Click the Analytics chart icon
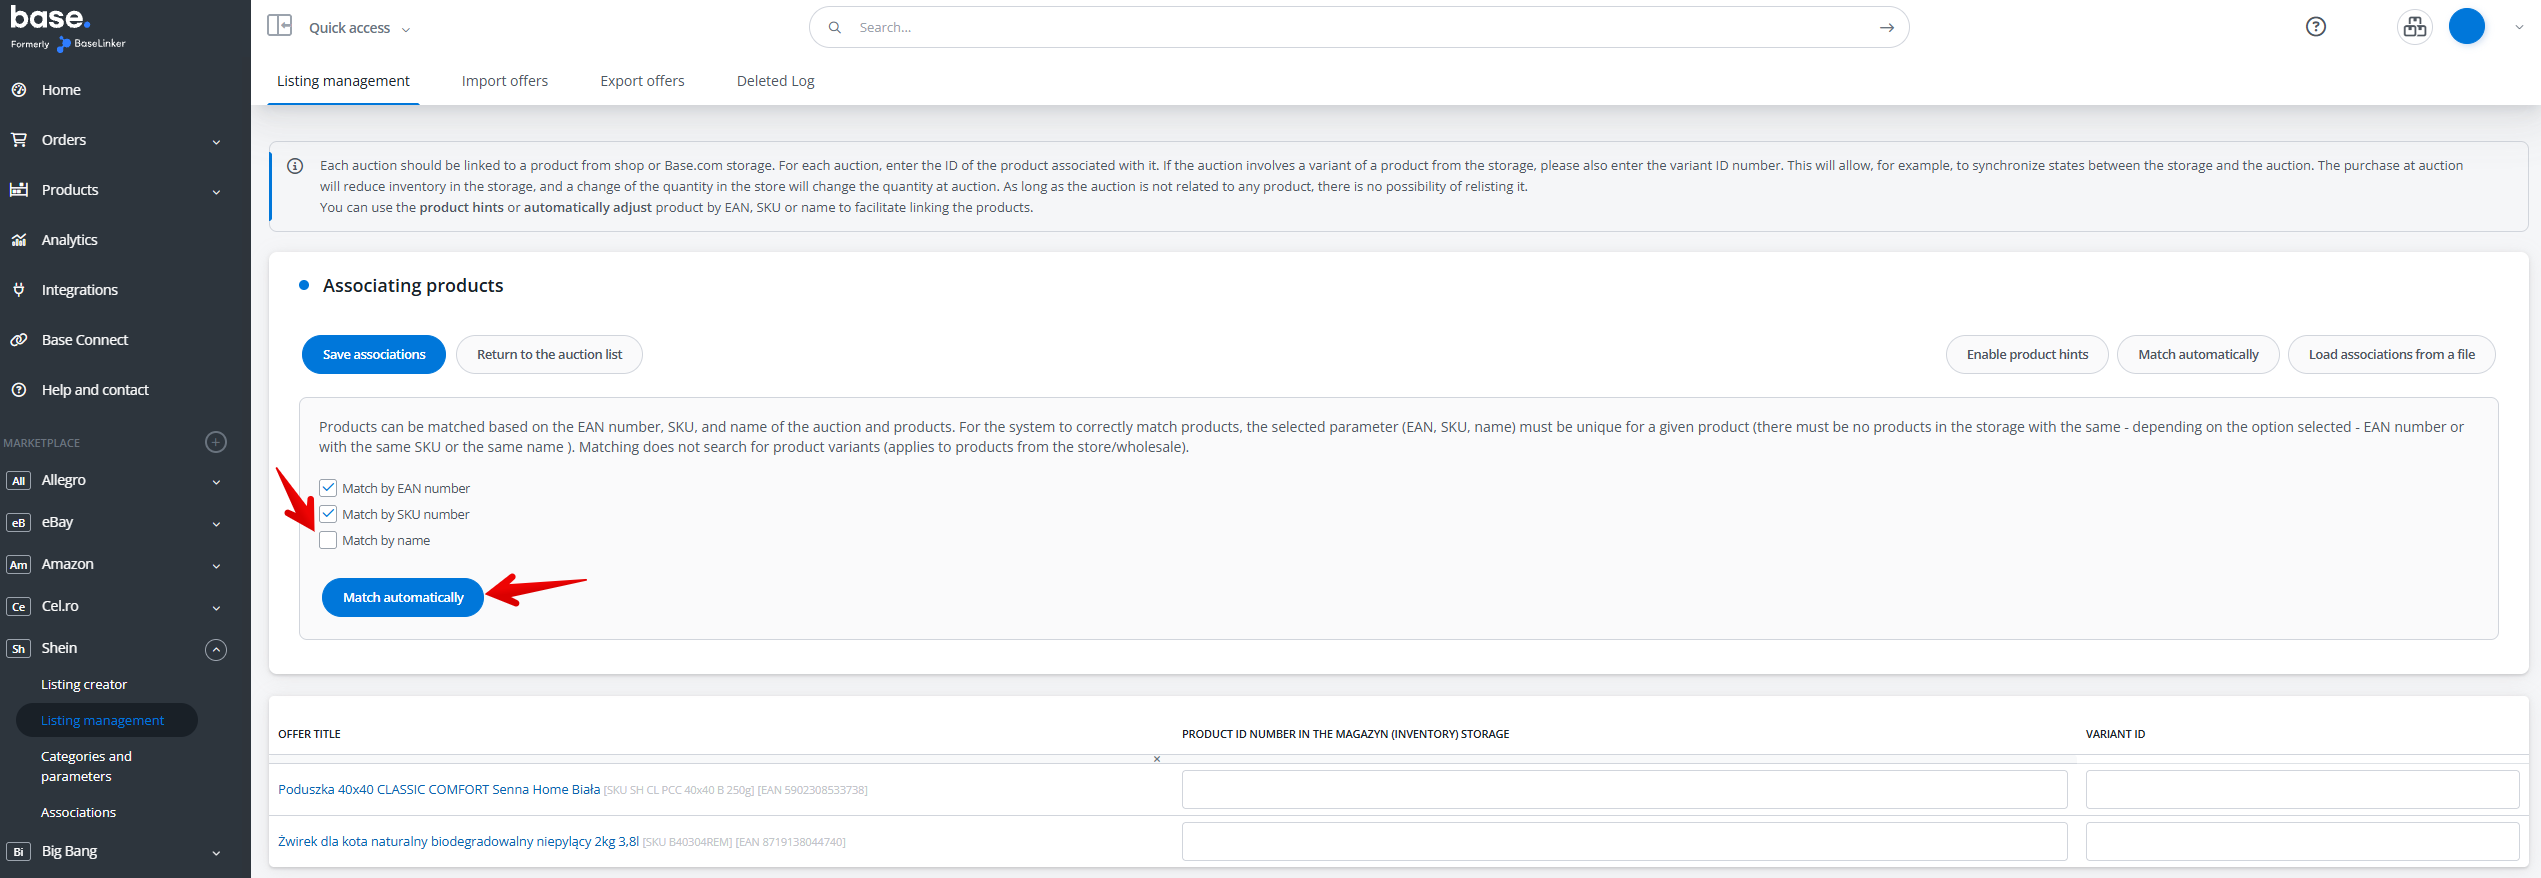The width and height of the screenshot is (2541, 878). pos(19,240)
